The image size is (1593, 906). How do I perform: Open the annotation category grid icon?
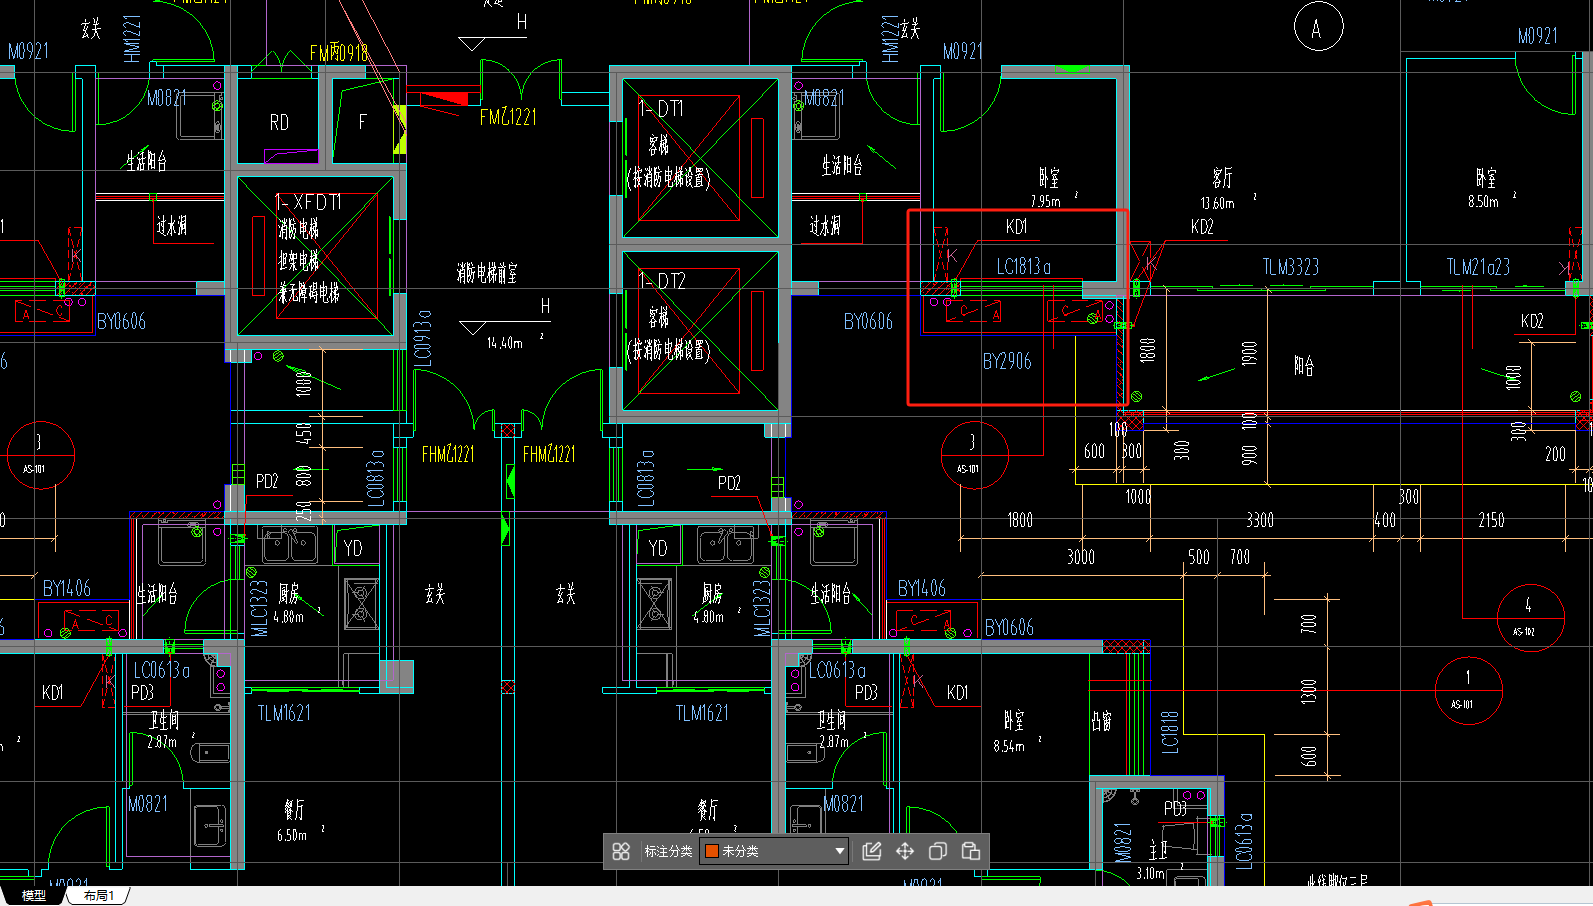(x=621, y=851)
